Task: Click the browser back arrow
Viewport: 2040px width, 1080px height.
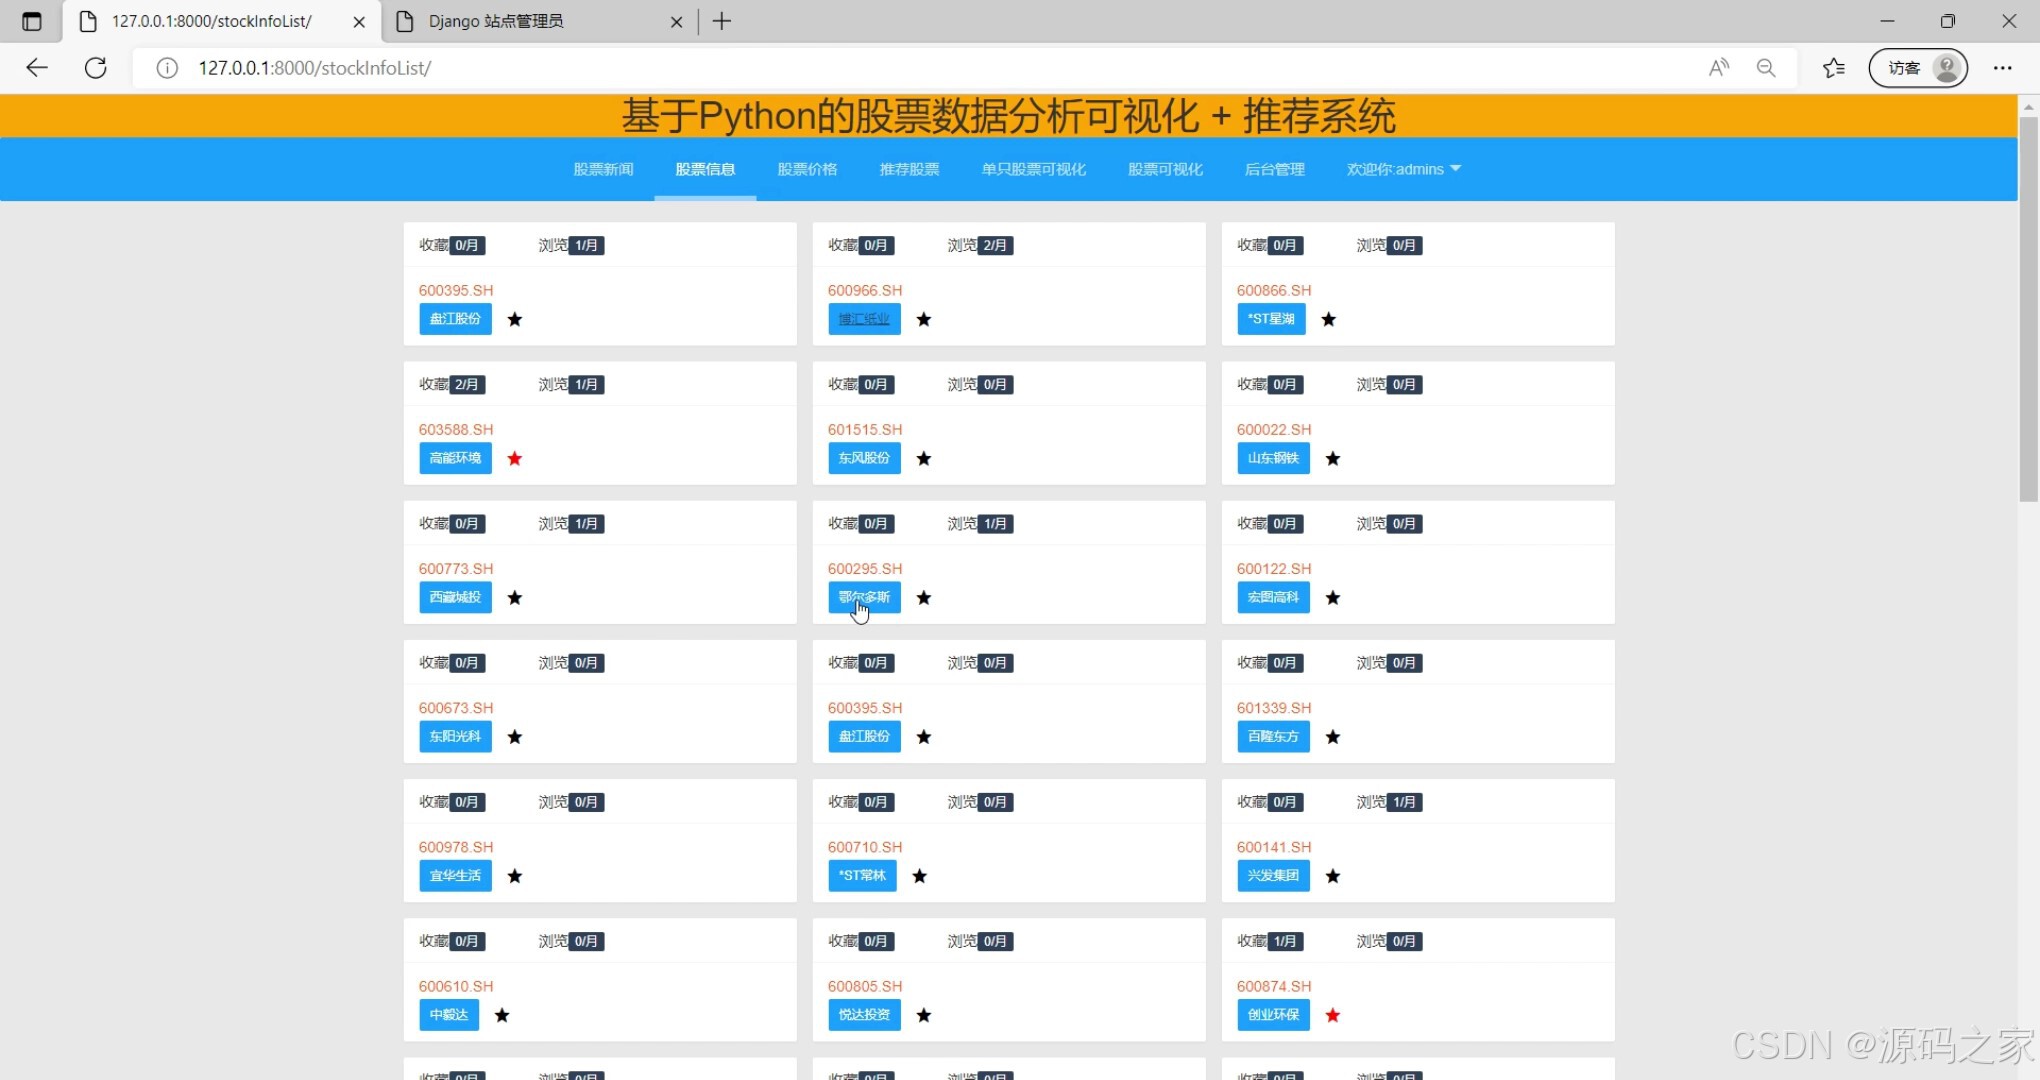Action: pos(37,68)
